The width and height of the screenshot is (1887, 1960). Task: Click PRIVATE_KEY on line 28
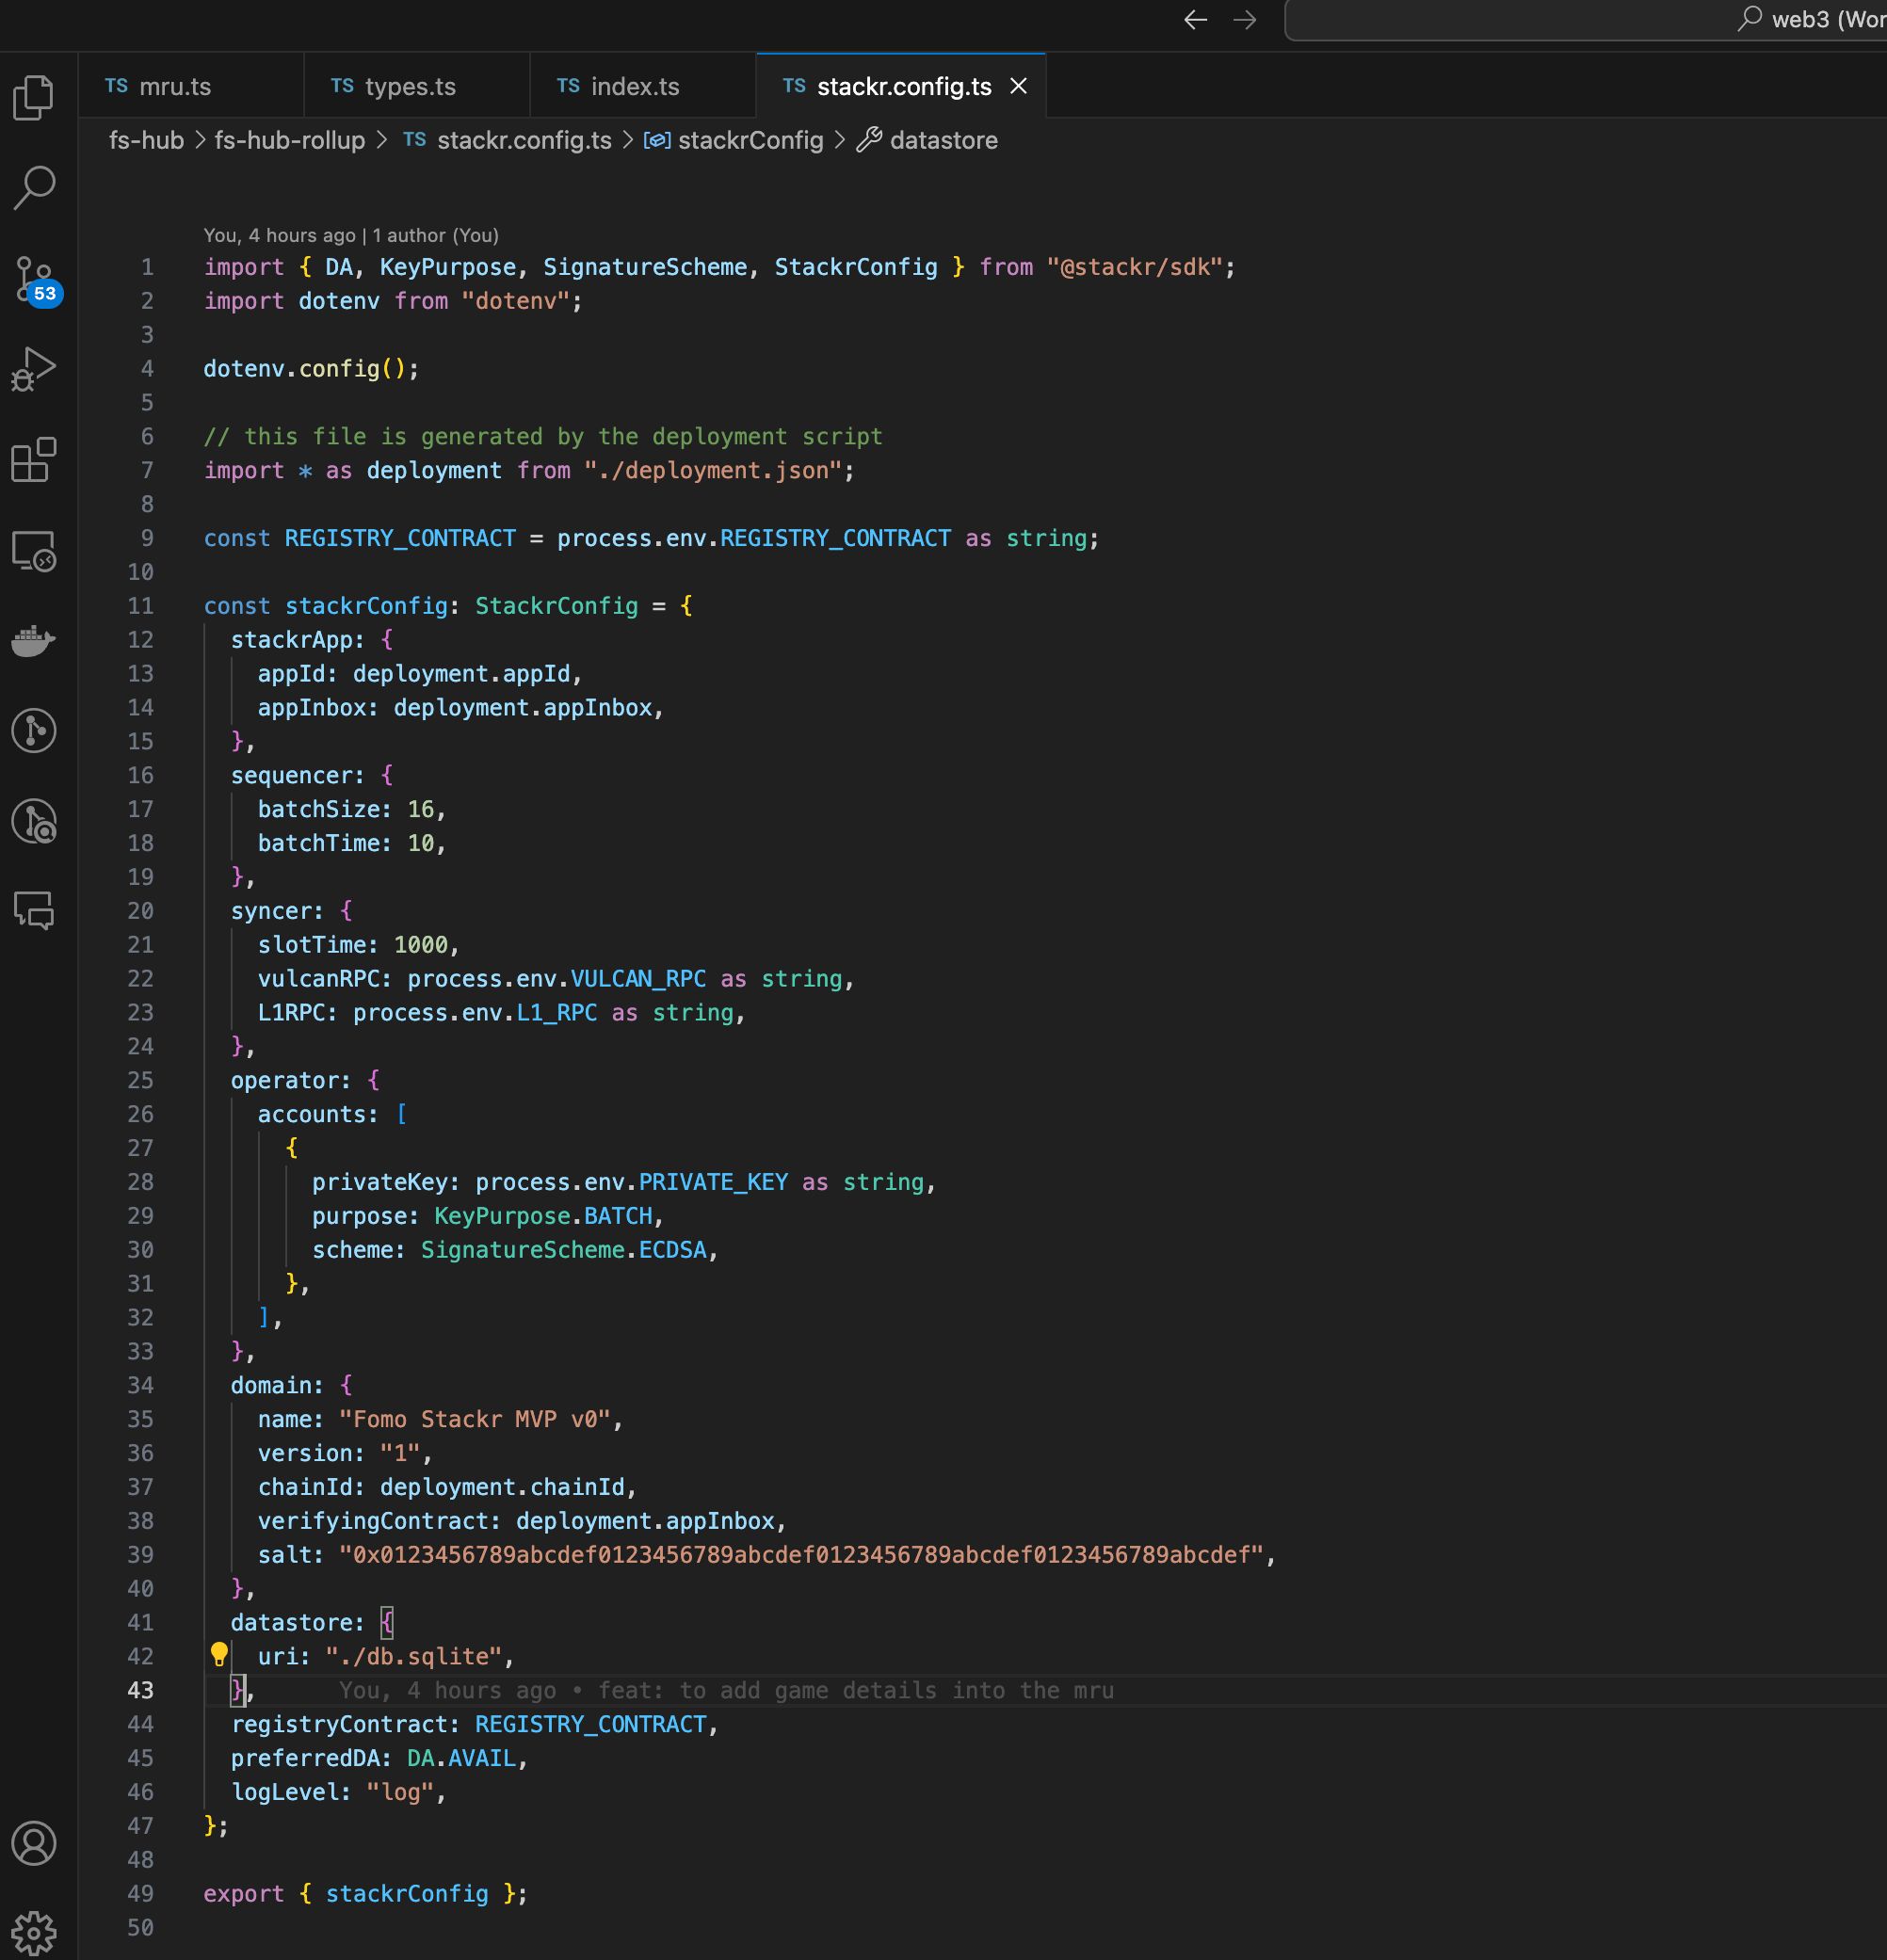[x=713, y=1183]
